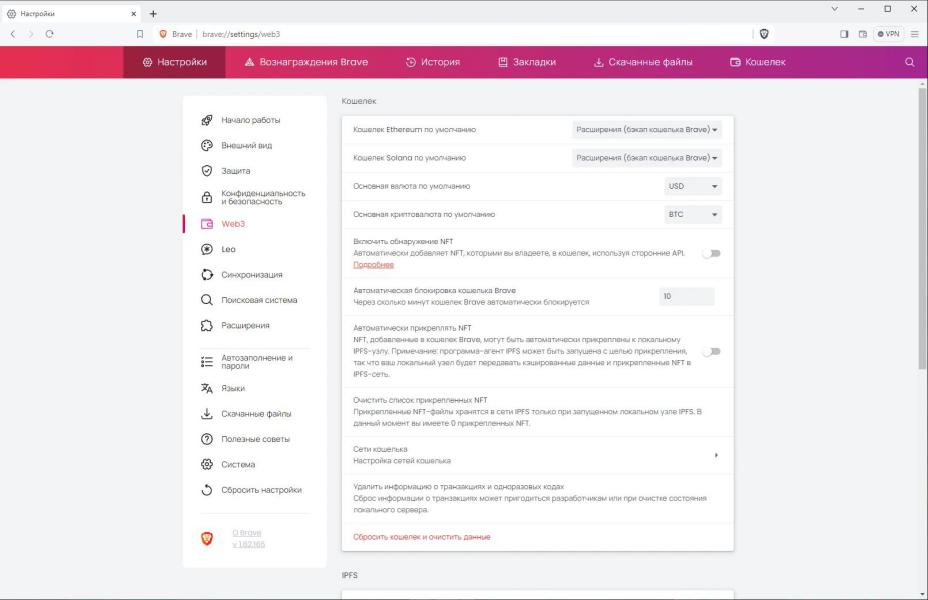Click the Подробнее link under NFT discovery

click(373, 264)
